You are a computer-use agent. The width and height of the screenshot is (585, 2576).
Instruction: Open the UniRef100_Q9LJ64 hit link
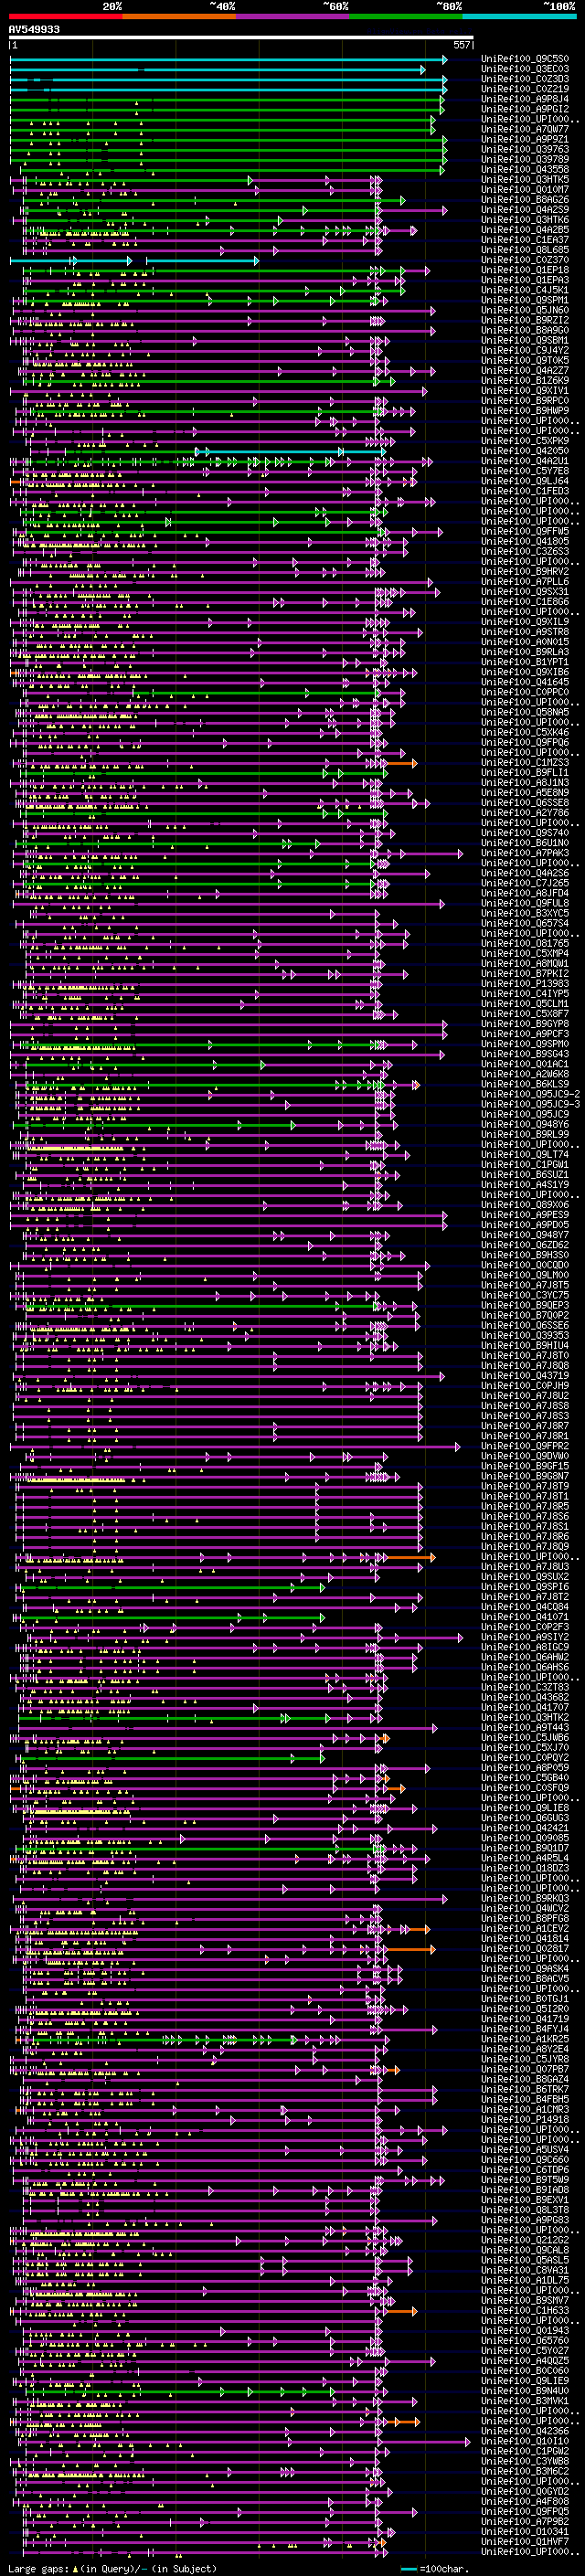[525, 481]
